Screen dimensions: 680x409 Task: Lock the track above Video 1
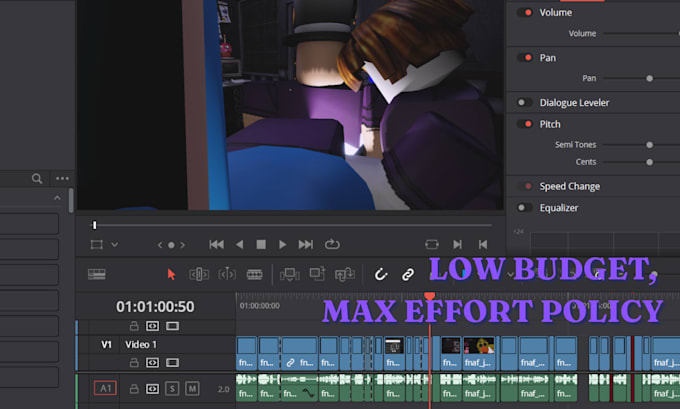tap(134, 326)
